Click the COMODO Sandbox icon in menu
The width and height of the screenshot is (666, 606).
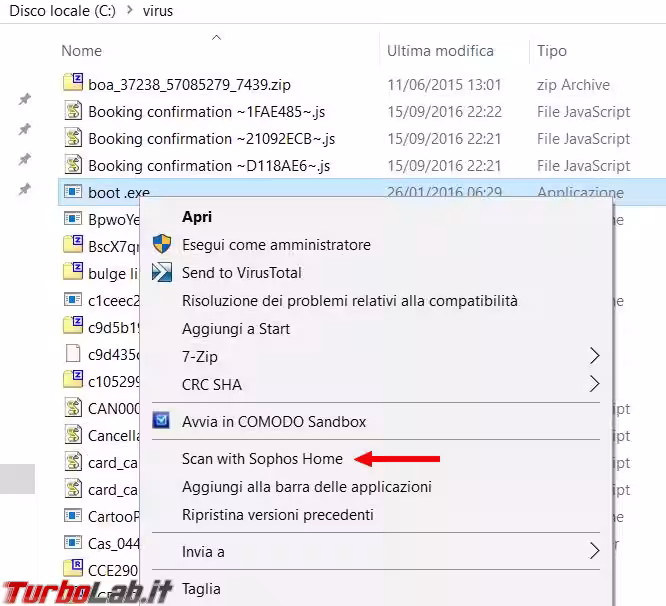click(162, 421)
